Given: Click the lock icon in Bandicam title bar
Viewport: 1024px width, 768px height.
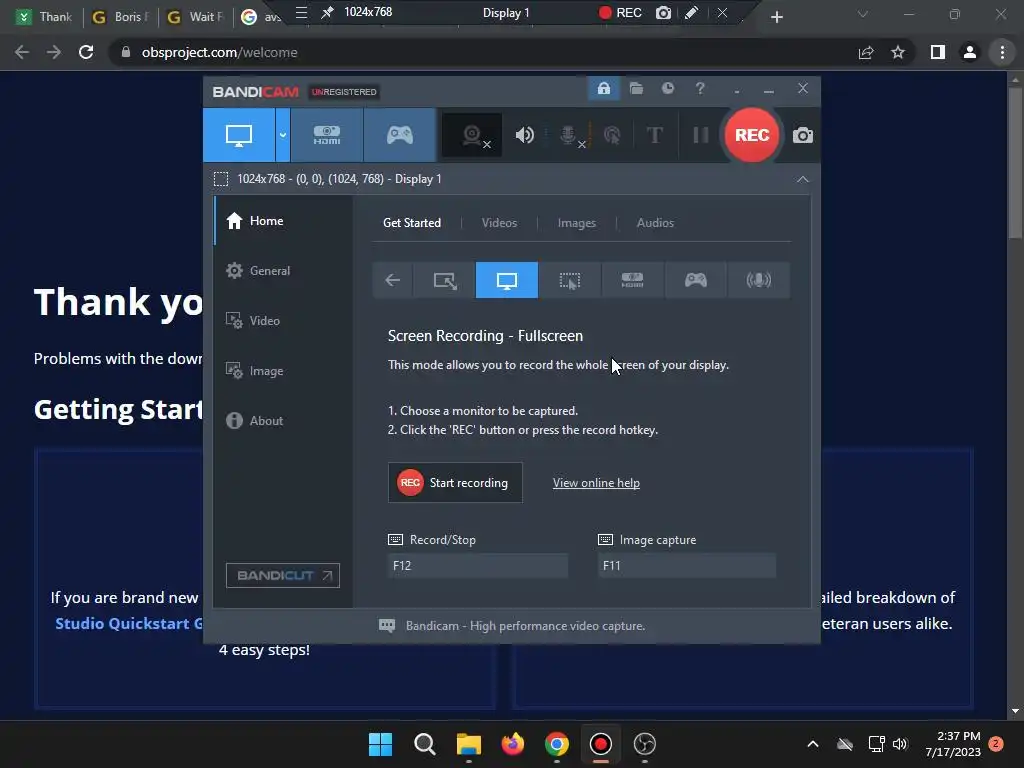Looking at the screenshot, I should pyautogui.click(x=603, y=88).
